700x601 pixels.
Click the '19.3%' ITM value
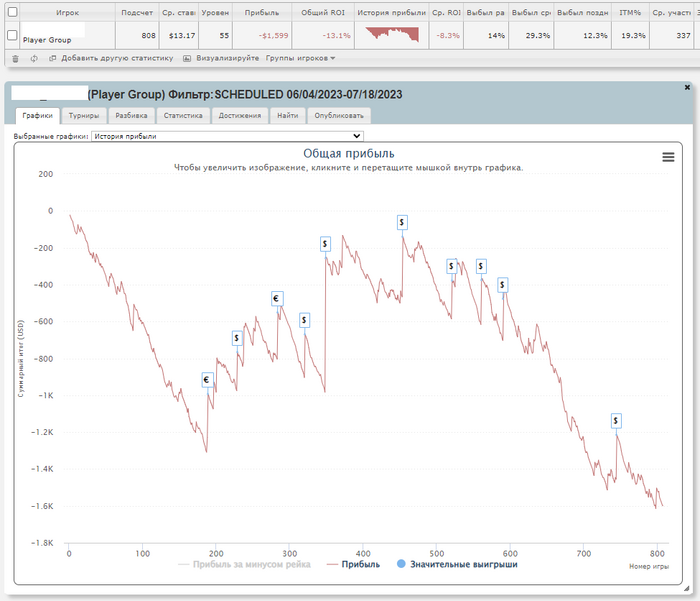633,36
